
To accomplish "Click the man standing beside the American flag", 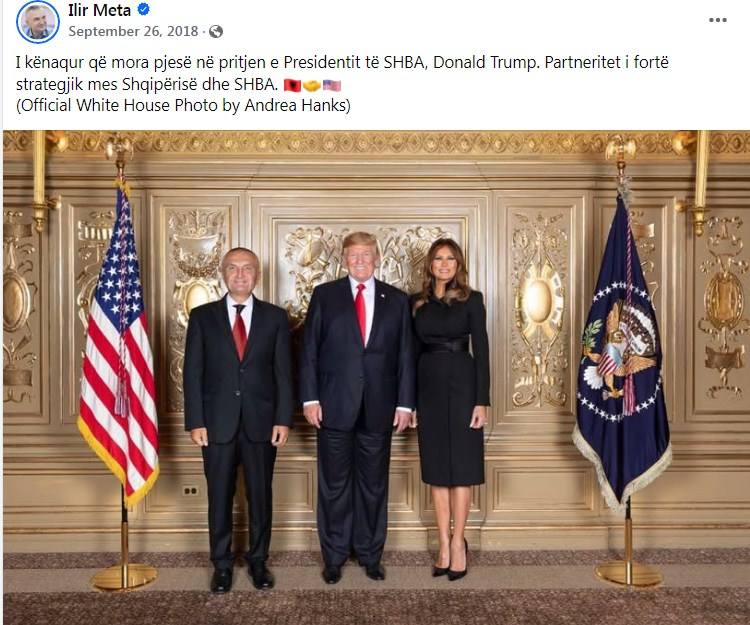I will coord(238,418).
